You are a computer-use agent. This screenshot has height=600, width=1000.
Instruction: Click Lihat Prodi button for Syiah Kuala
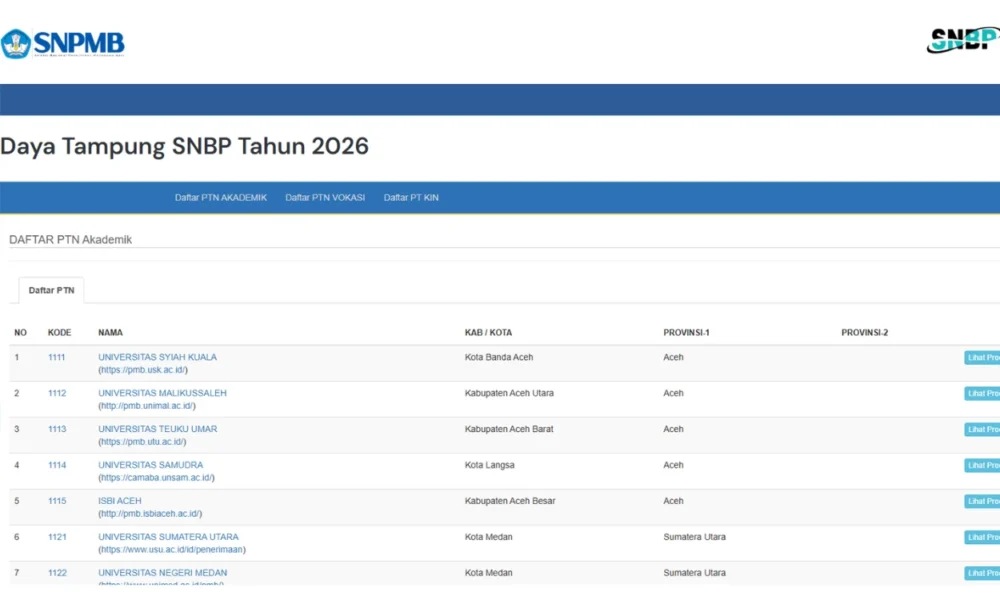[982, 358]
